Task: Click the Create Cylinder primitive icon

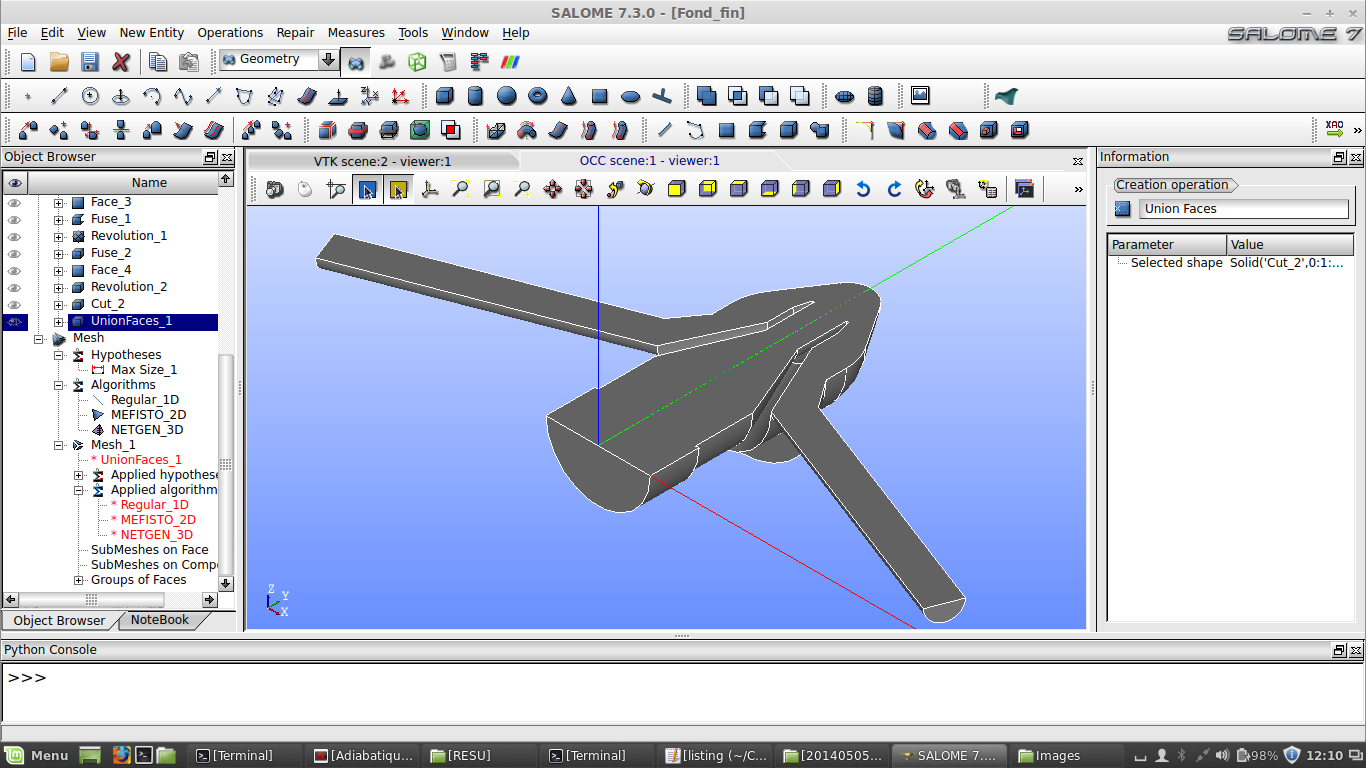Action: click(x=476, y=96)
